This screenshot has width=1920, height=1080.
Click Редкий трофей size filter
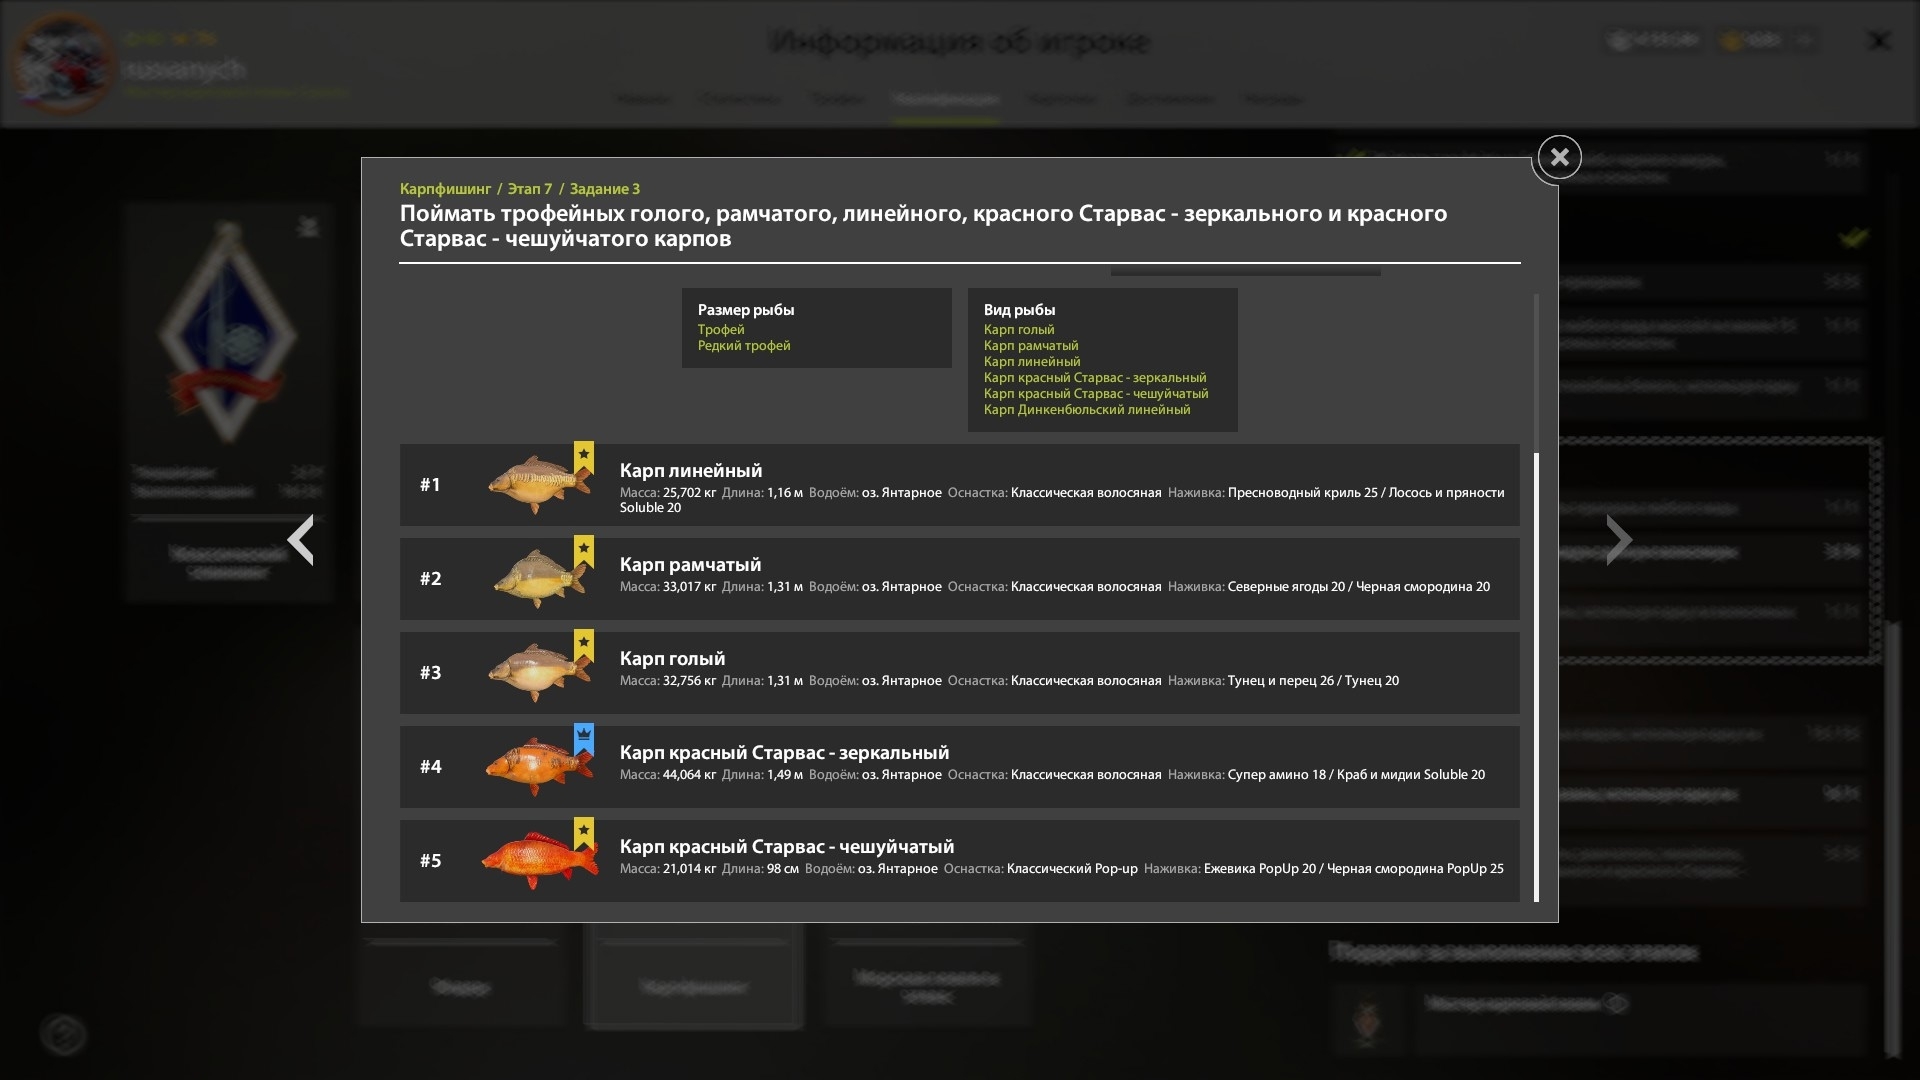744,346
